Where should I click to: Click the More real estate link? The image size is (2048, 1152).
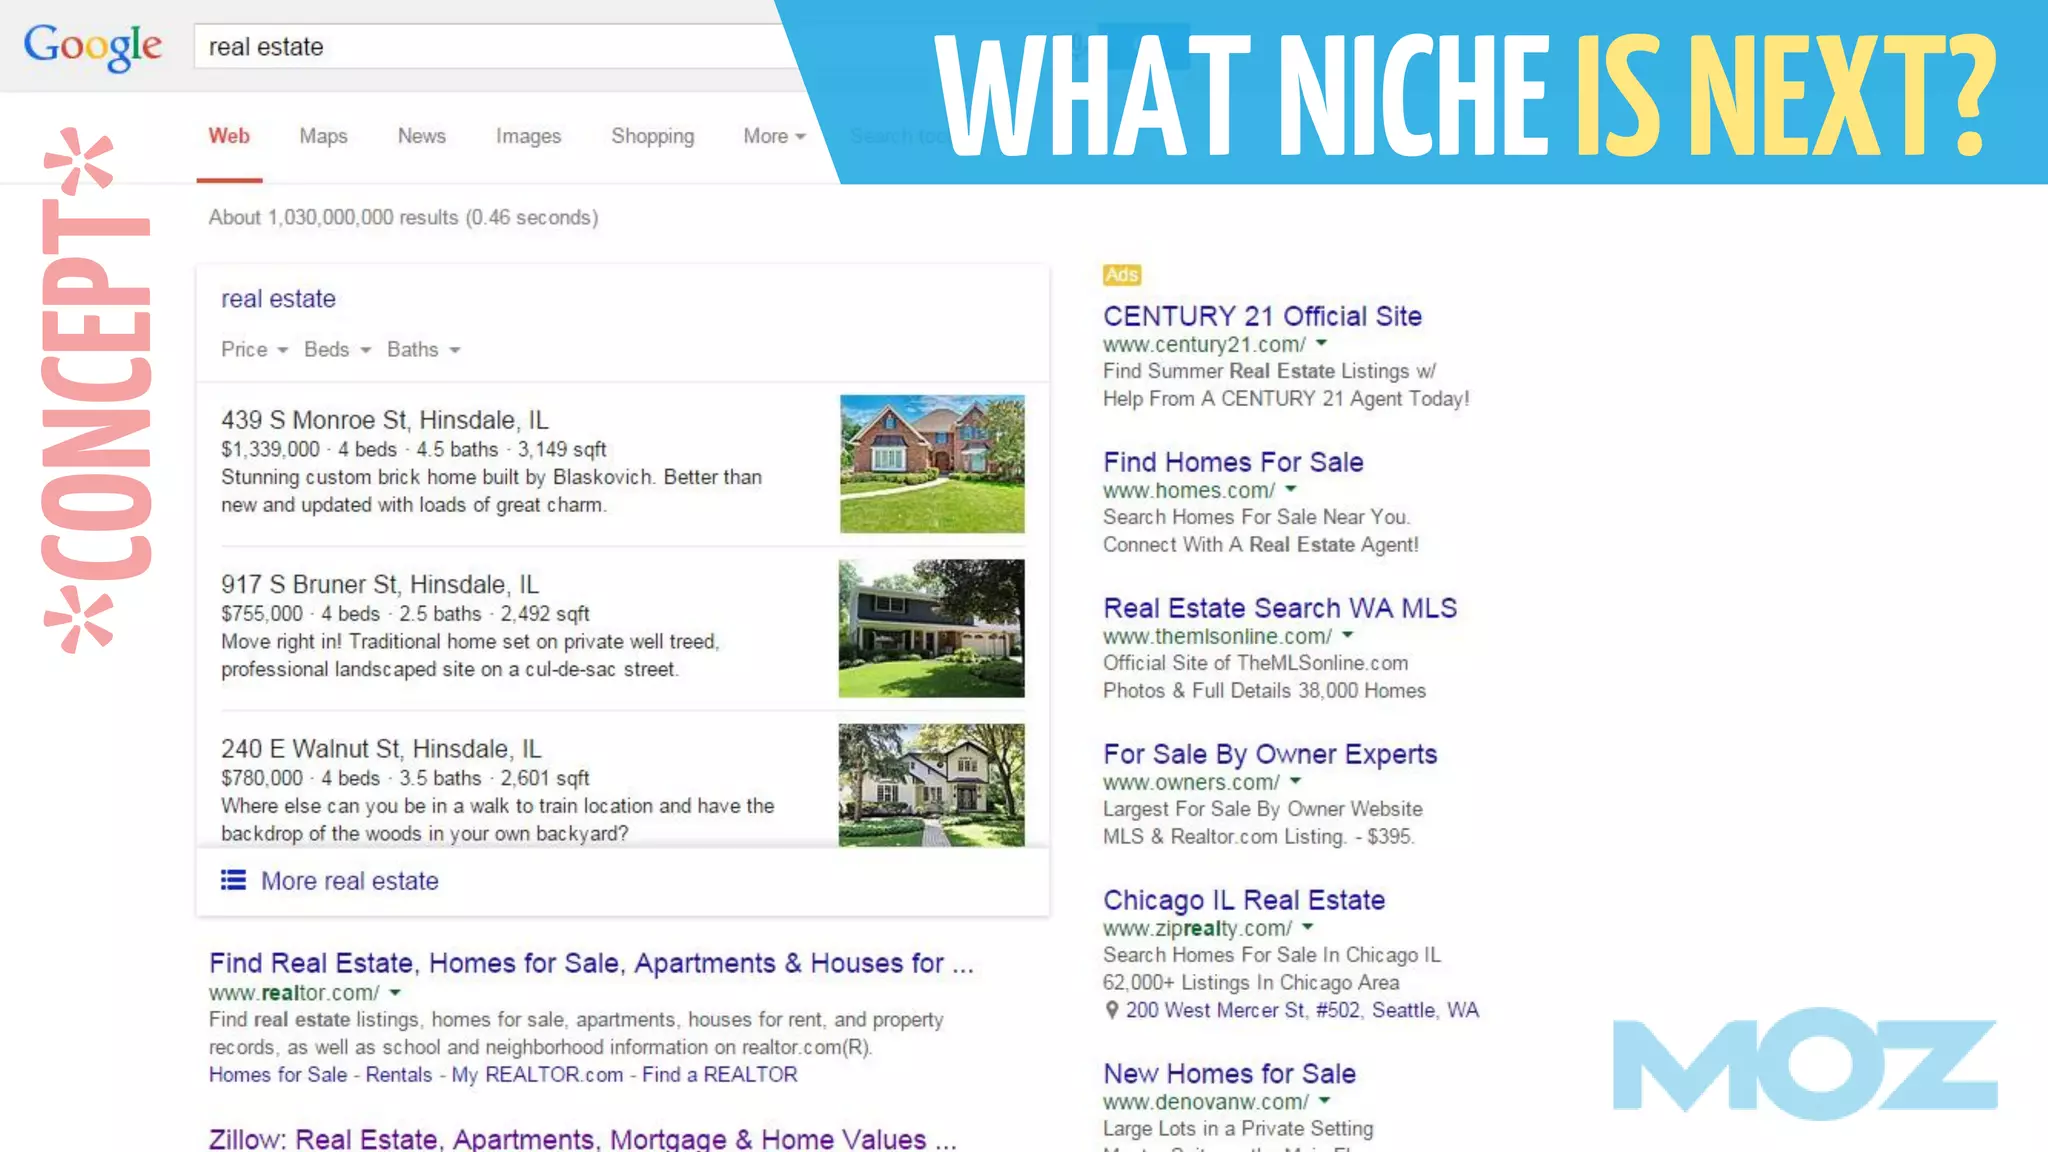click(350, 881)
